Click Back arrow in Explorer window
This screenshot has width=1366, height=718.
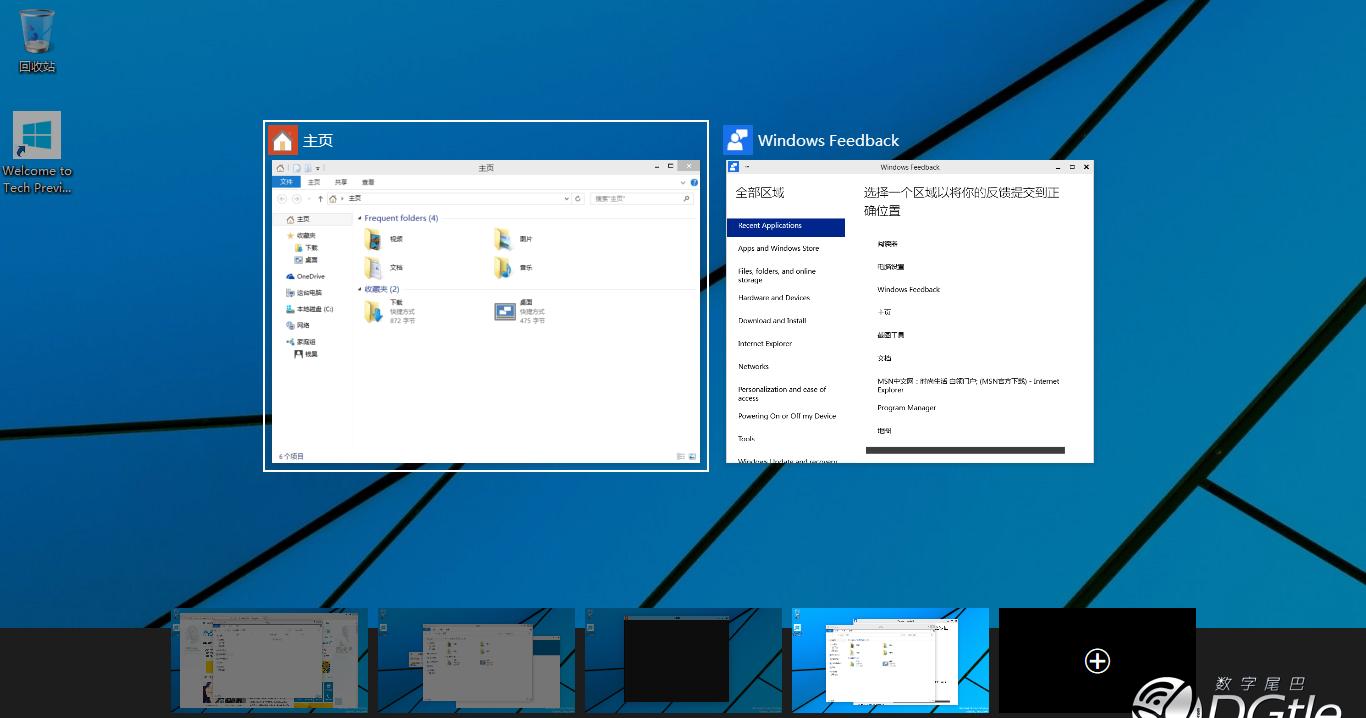click(x=283, y=199)
